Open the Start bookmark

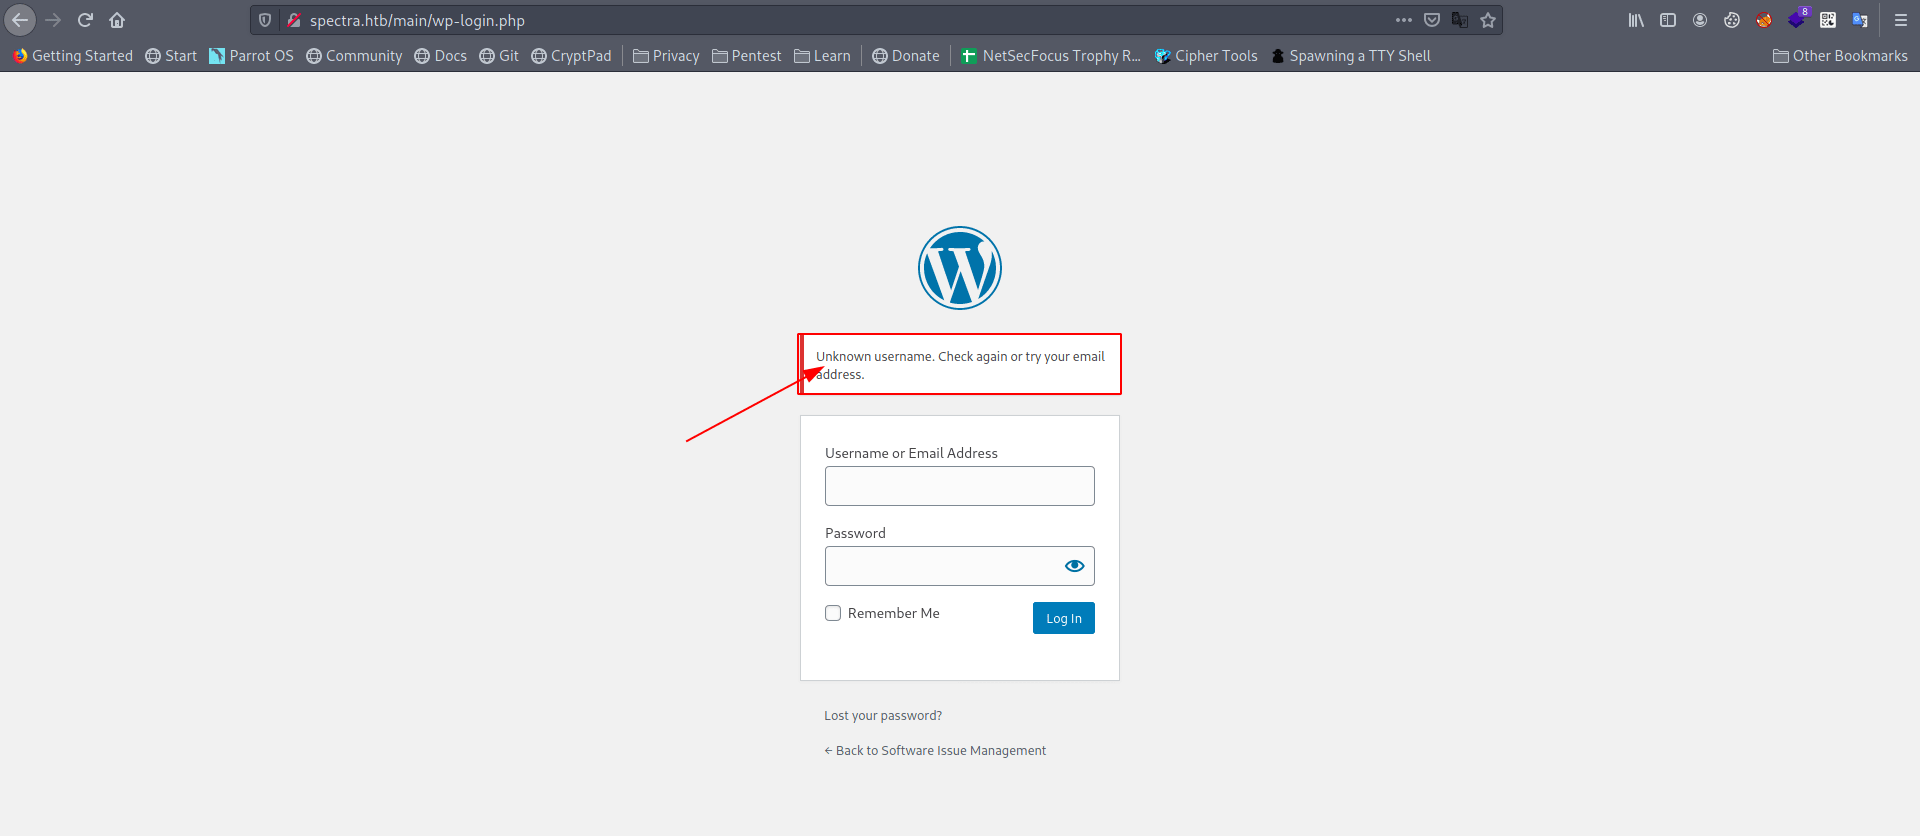(171, 56)
